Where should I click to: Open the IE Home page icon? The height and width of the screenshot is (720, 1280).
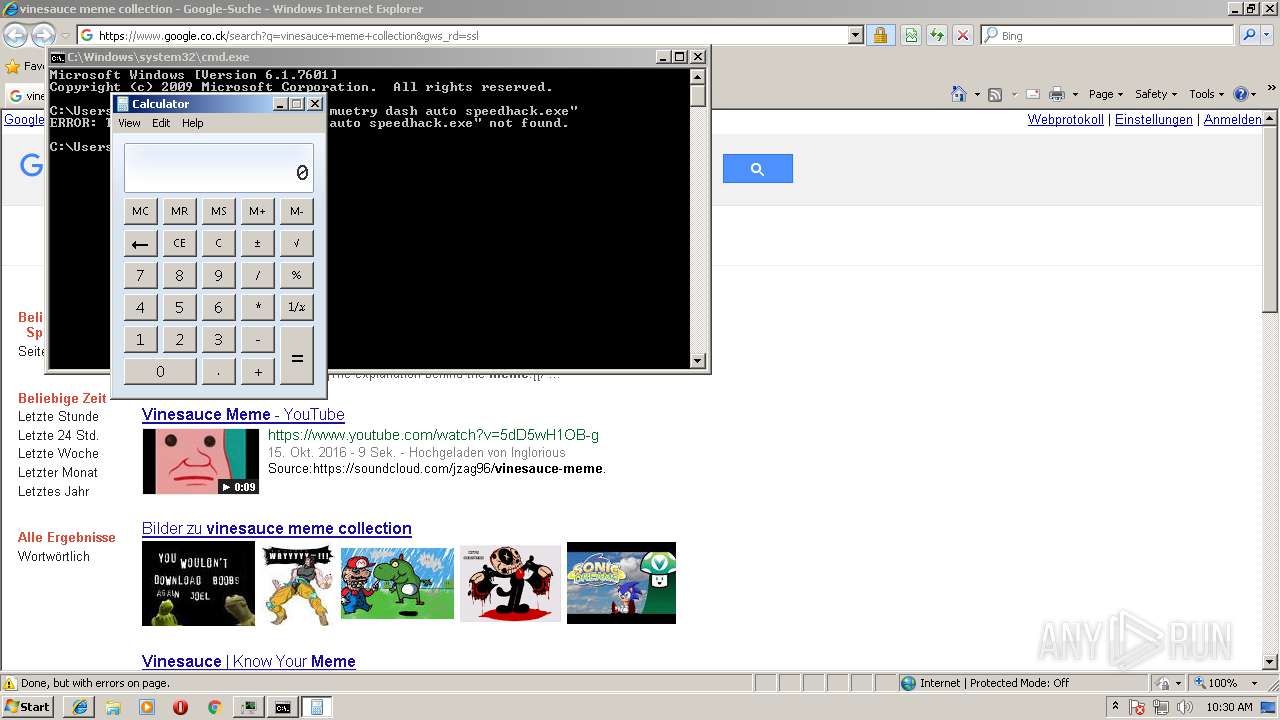tap(959, 94)
